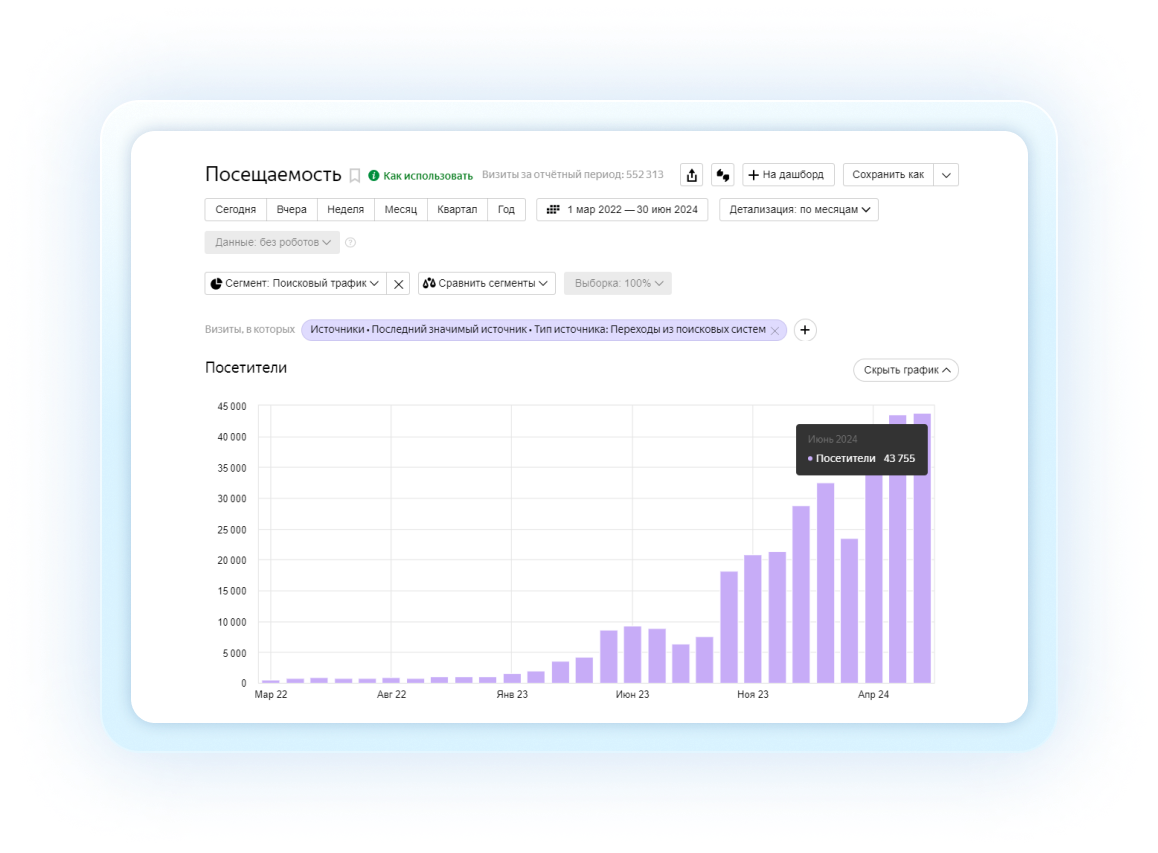Select the Неделя period tab
Screen dimensions: 1158x853
(346, 210)
